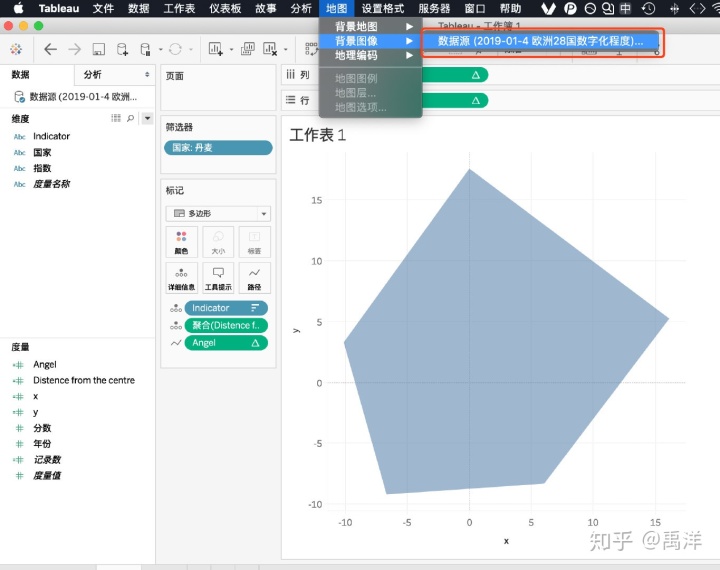Open 背景地图 submenu in 地图 menu
This screenshot has width=720, height=570.
tap(371, 26)
